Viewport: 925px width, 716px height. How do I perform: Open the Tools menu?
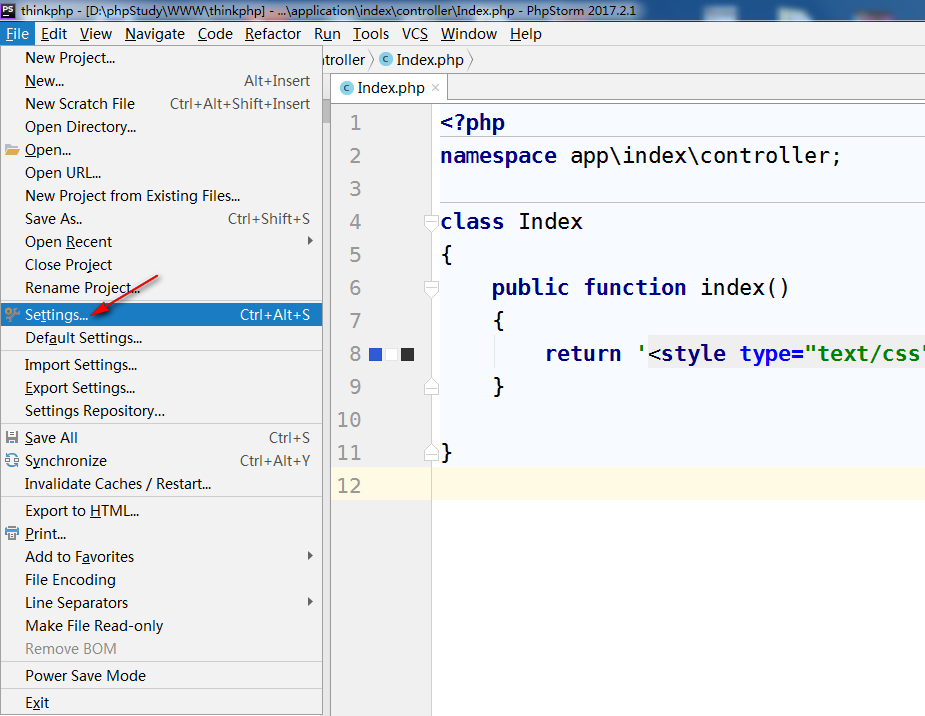pyautogui.click(x=370, y=34)
